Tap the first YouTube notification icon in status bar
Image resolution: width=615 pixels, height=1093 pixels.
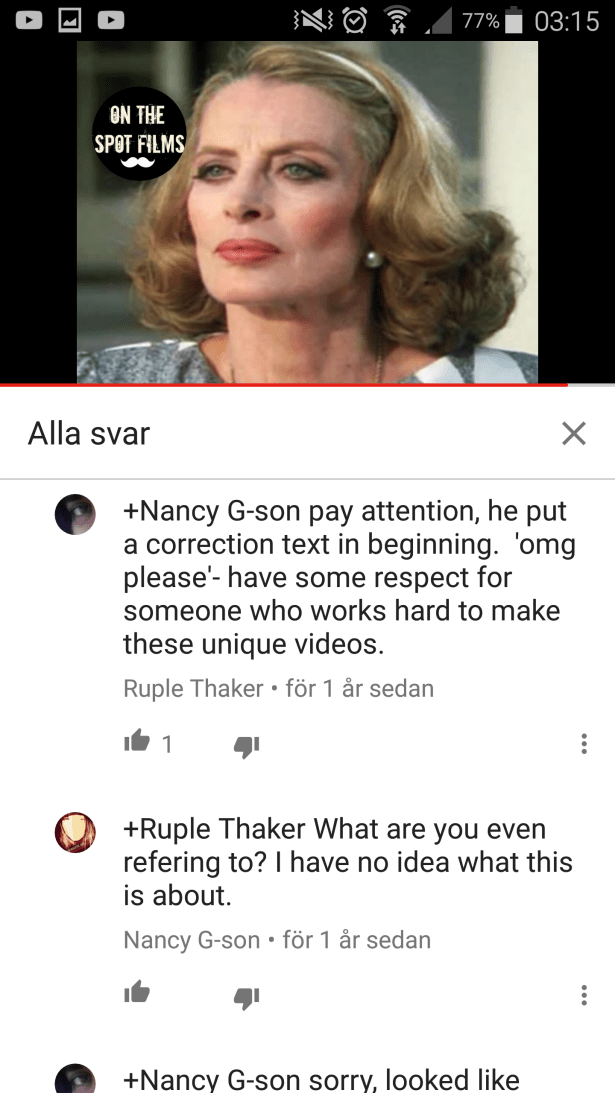pyautogui.click(x=28, y=20)
